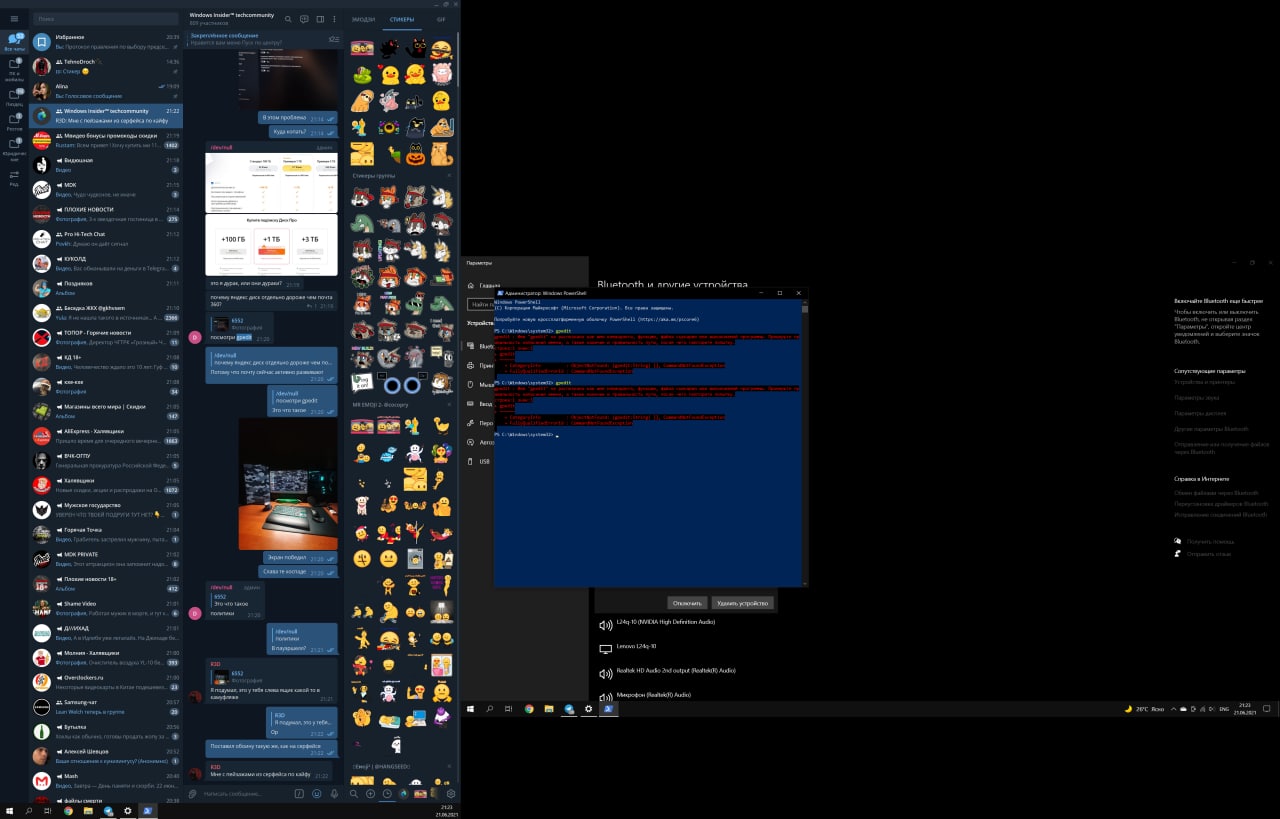Send the yellow duck sticker in top row
Screen dimensions: 1280x819
point(389,74)
